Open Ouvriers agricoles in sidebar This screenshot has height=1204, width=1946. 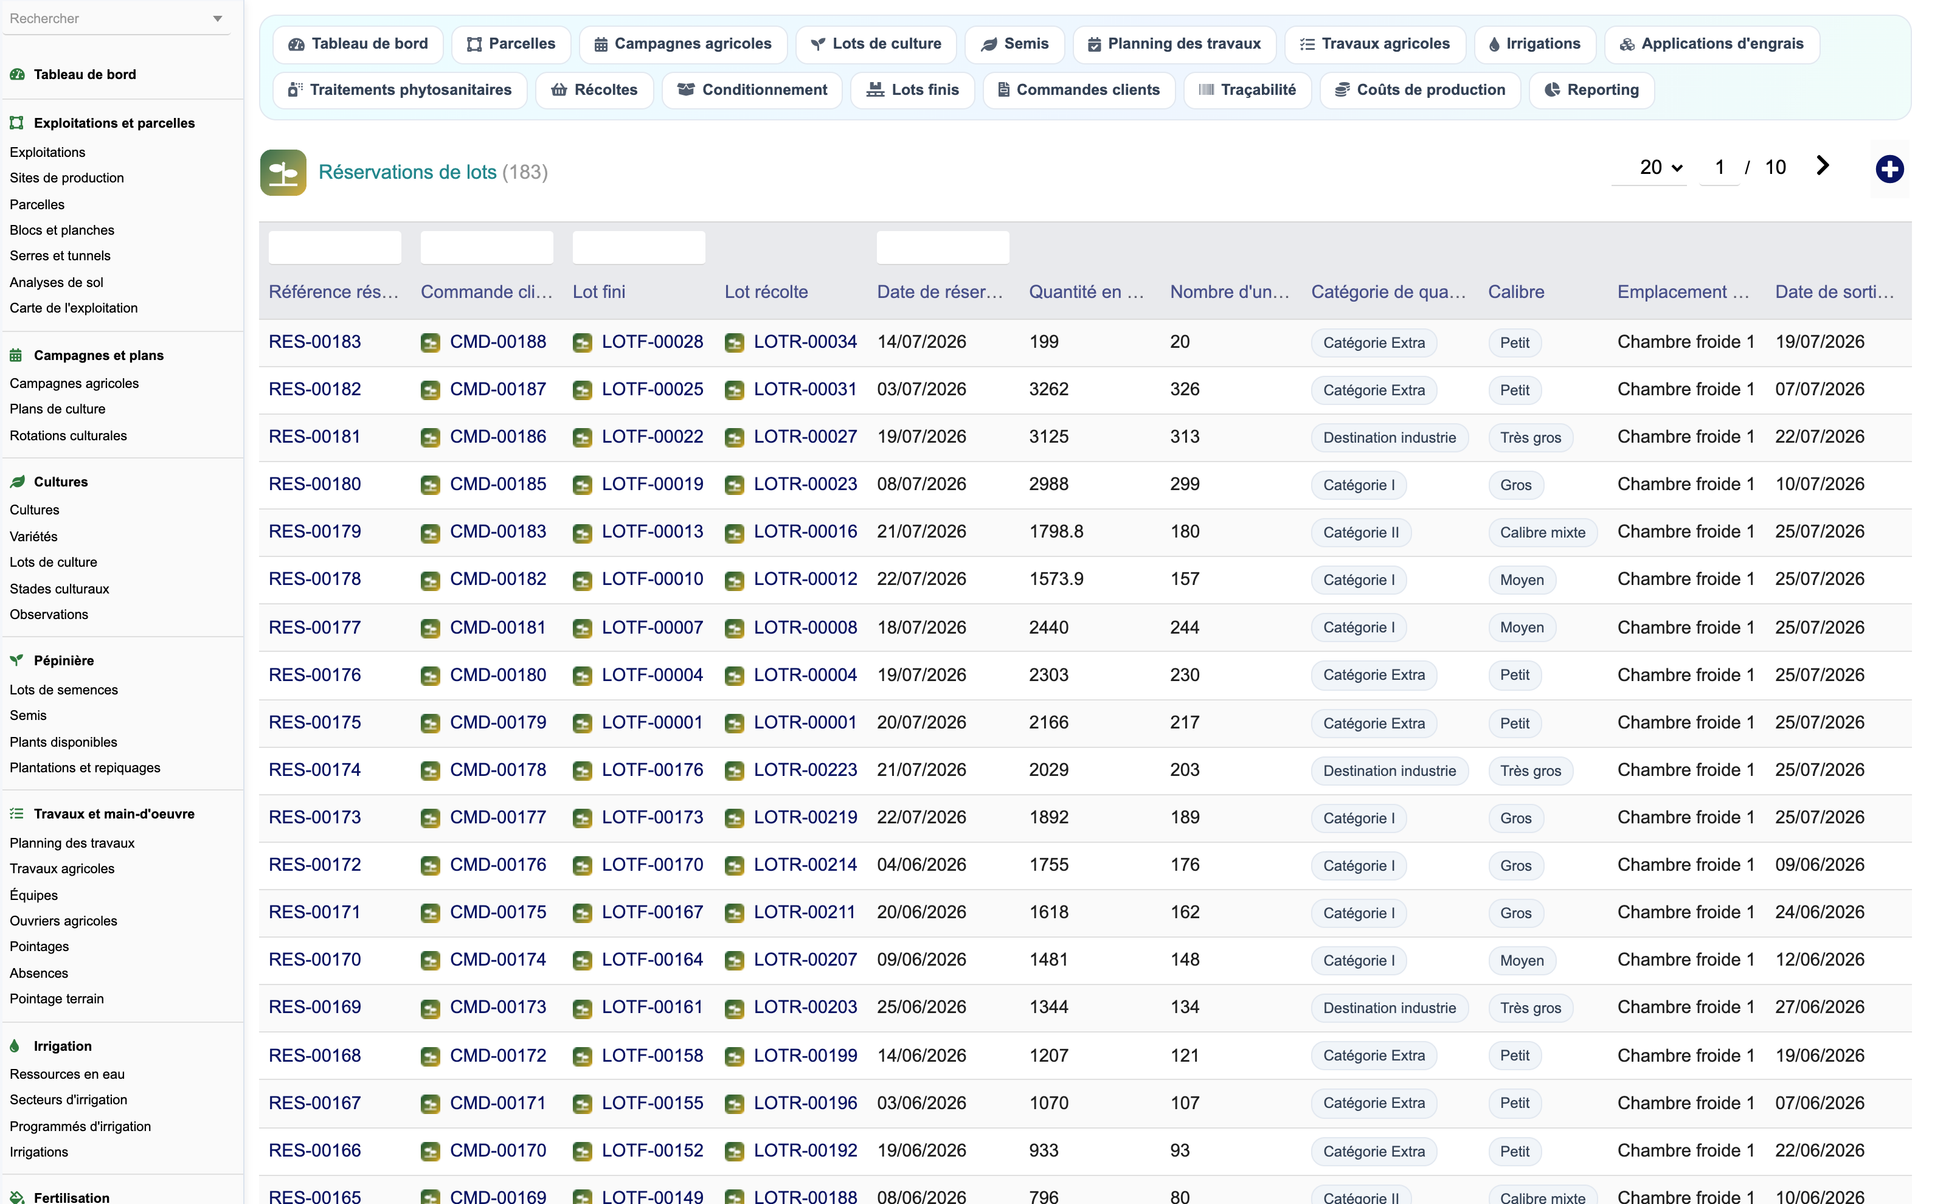tap(63, 921)
